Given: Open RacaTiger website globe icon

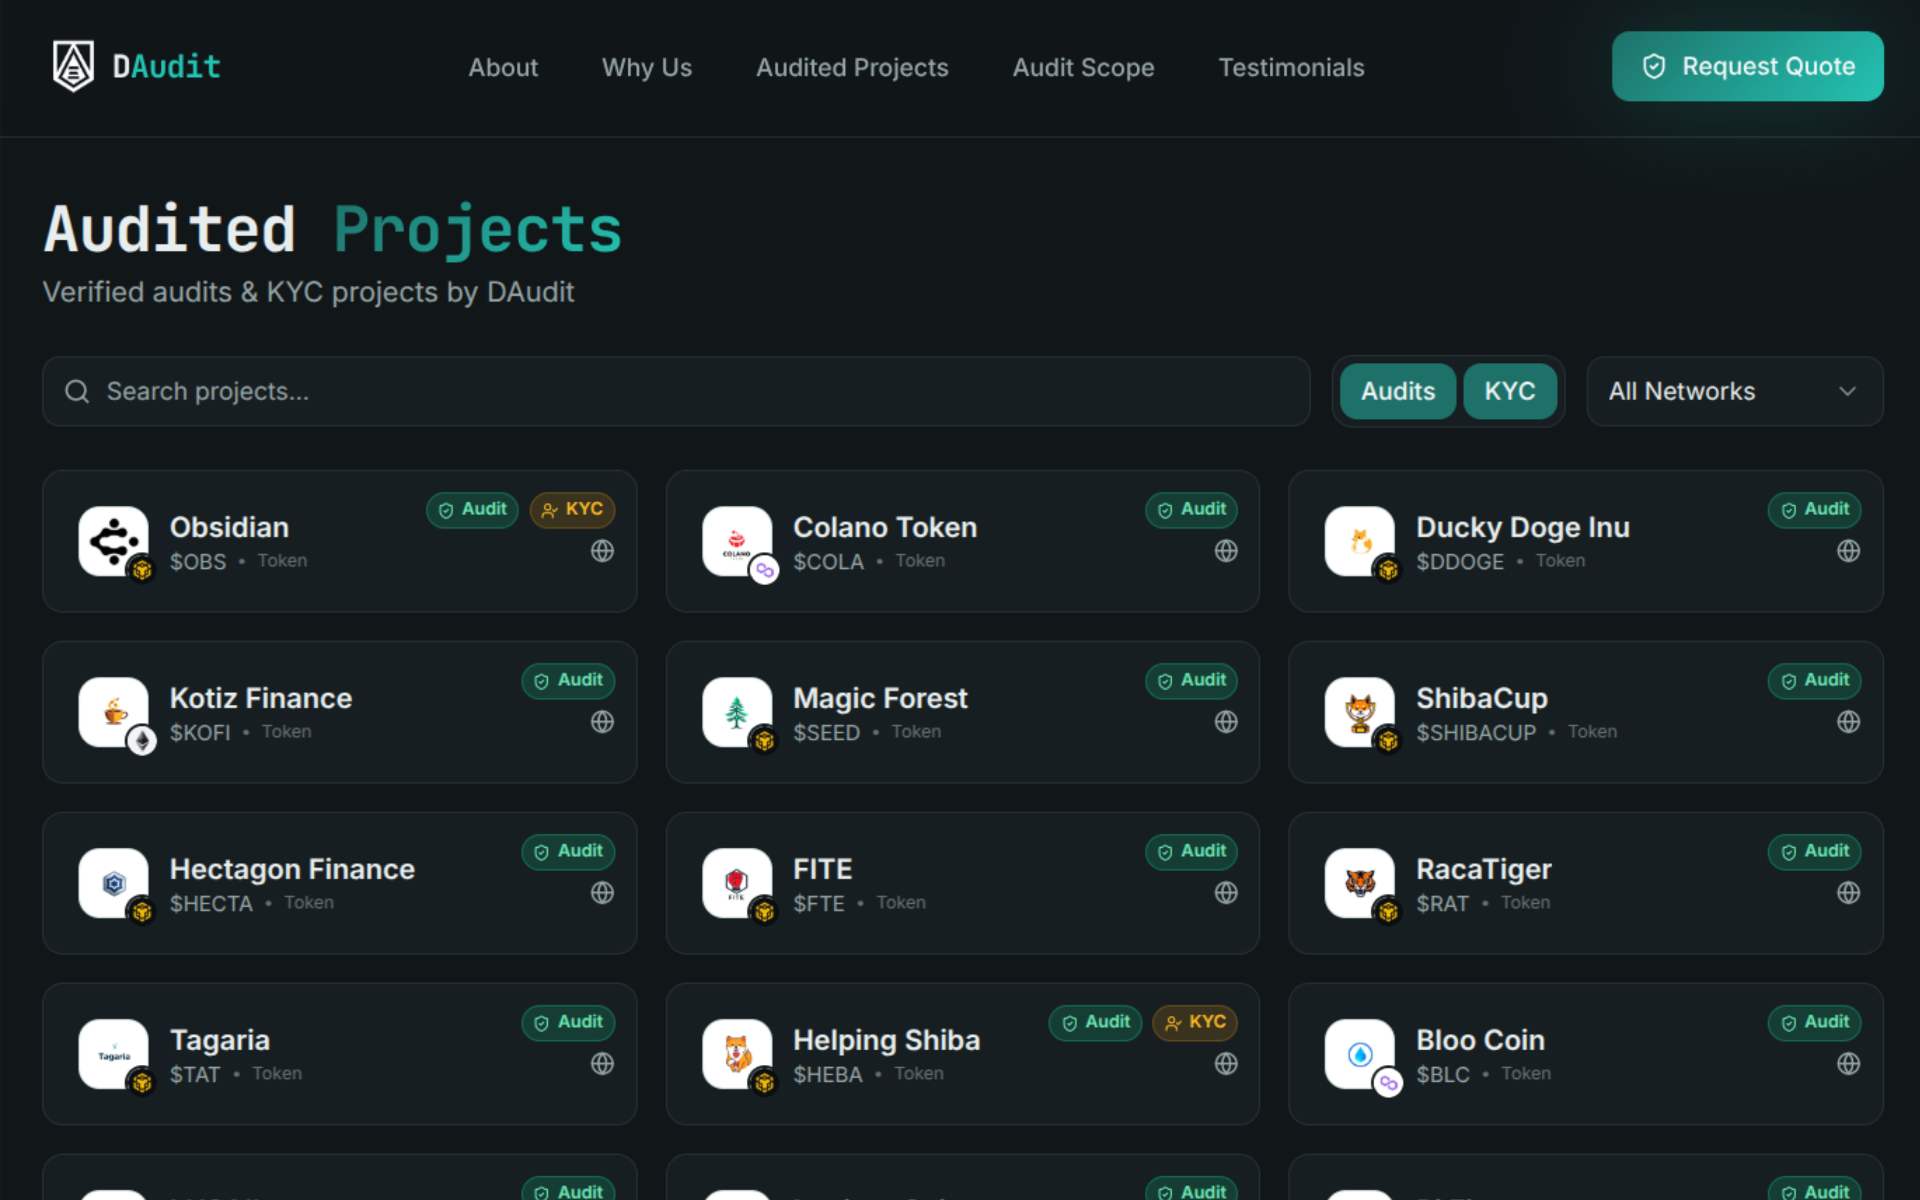Looking at the screenshot, I should coord(1849,893).
